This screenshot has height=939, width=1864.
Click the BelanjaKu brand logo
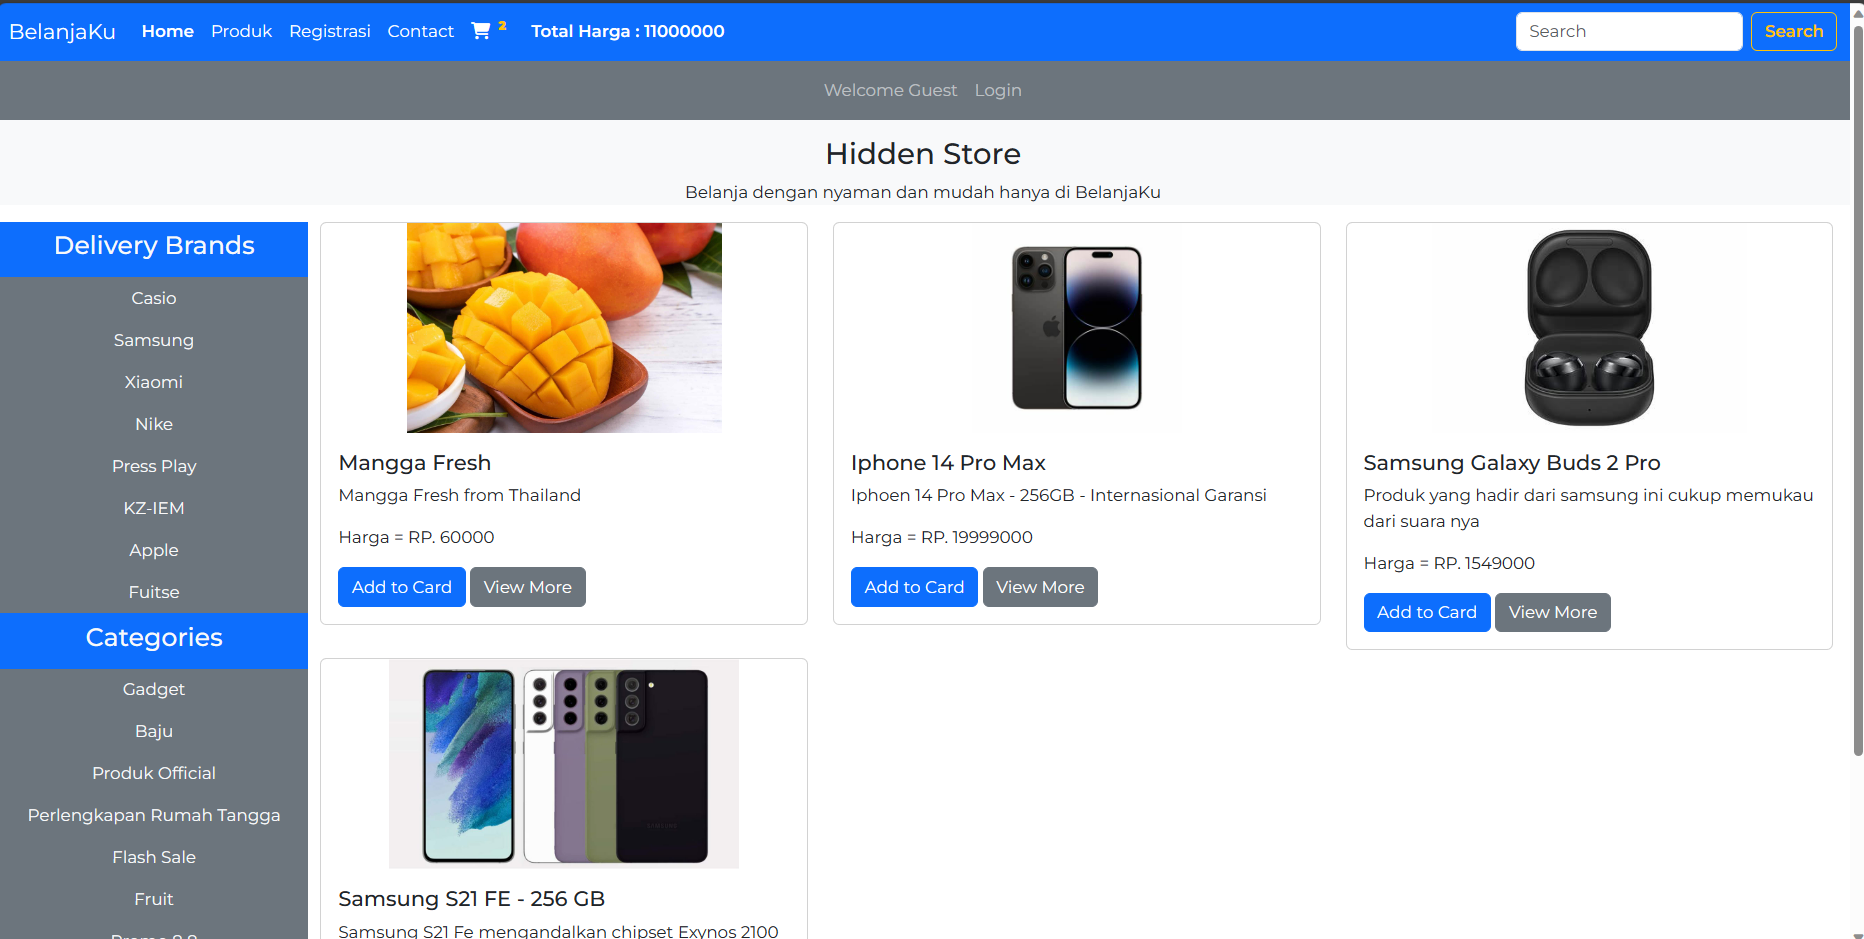coord(62,31)
